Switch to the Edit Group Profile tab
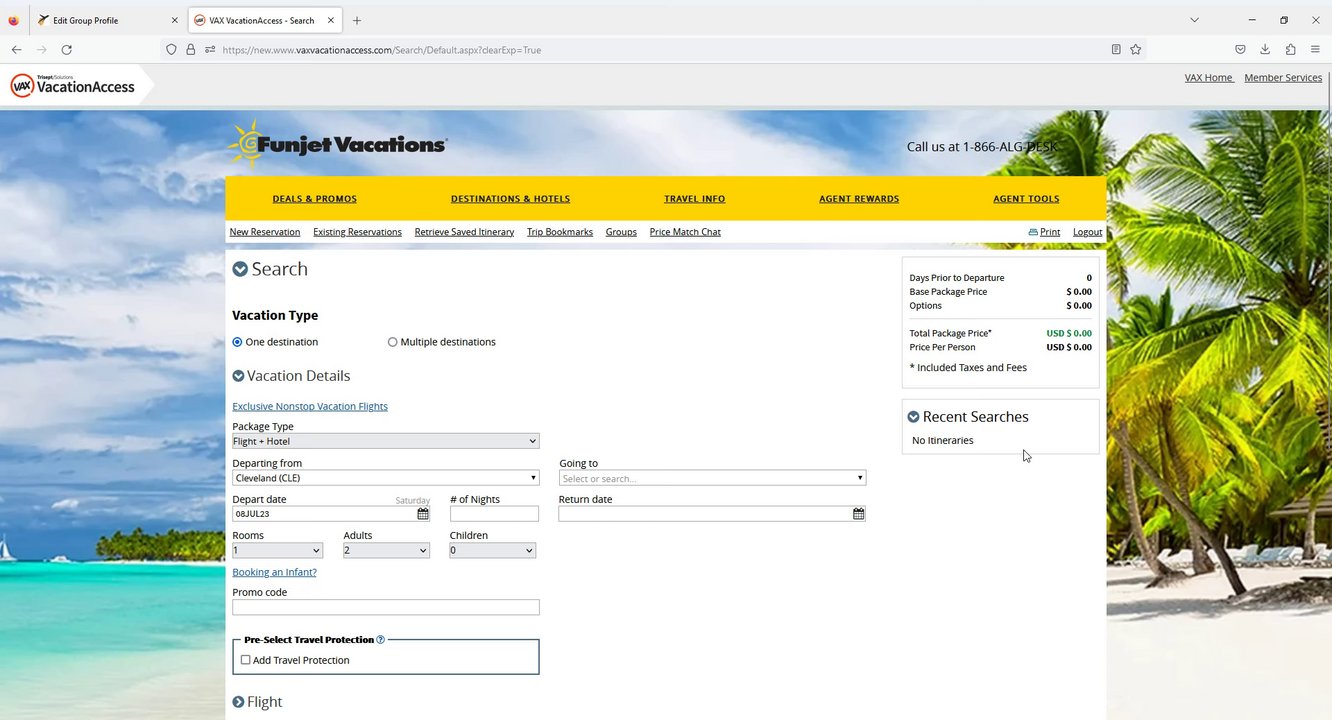Viewport: 1332px width, 720px height. tap(106, 20)
